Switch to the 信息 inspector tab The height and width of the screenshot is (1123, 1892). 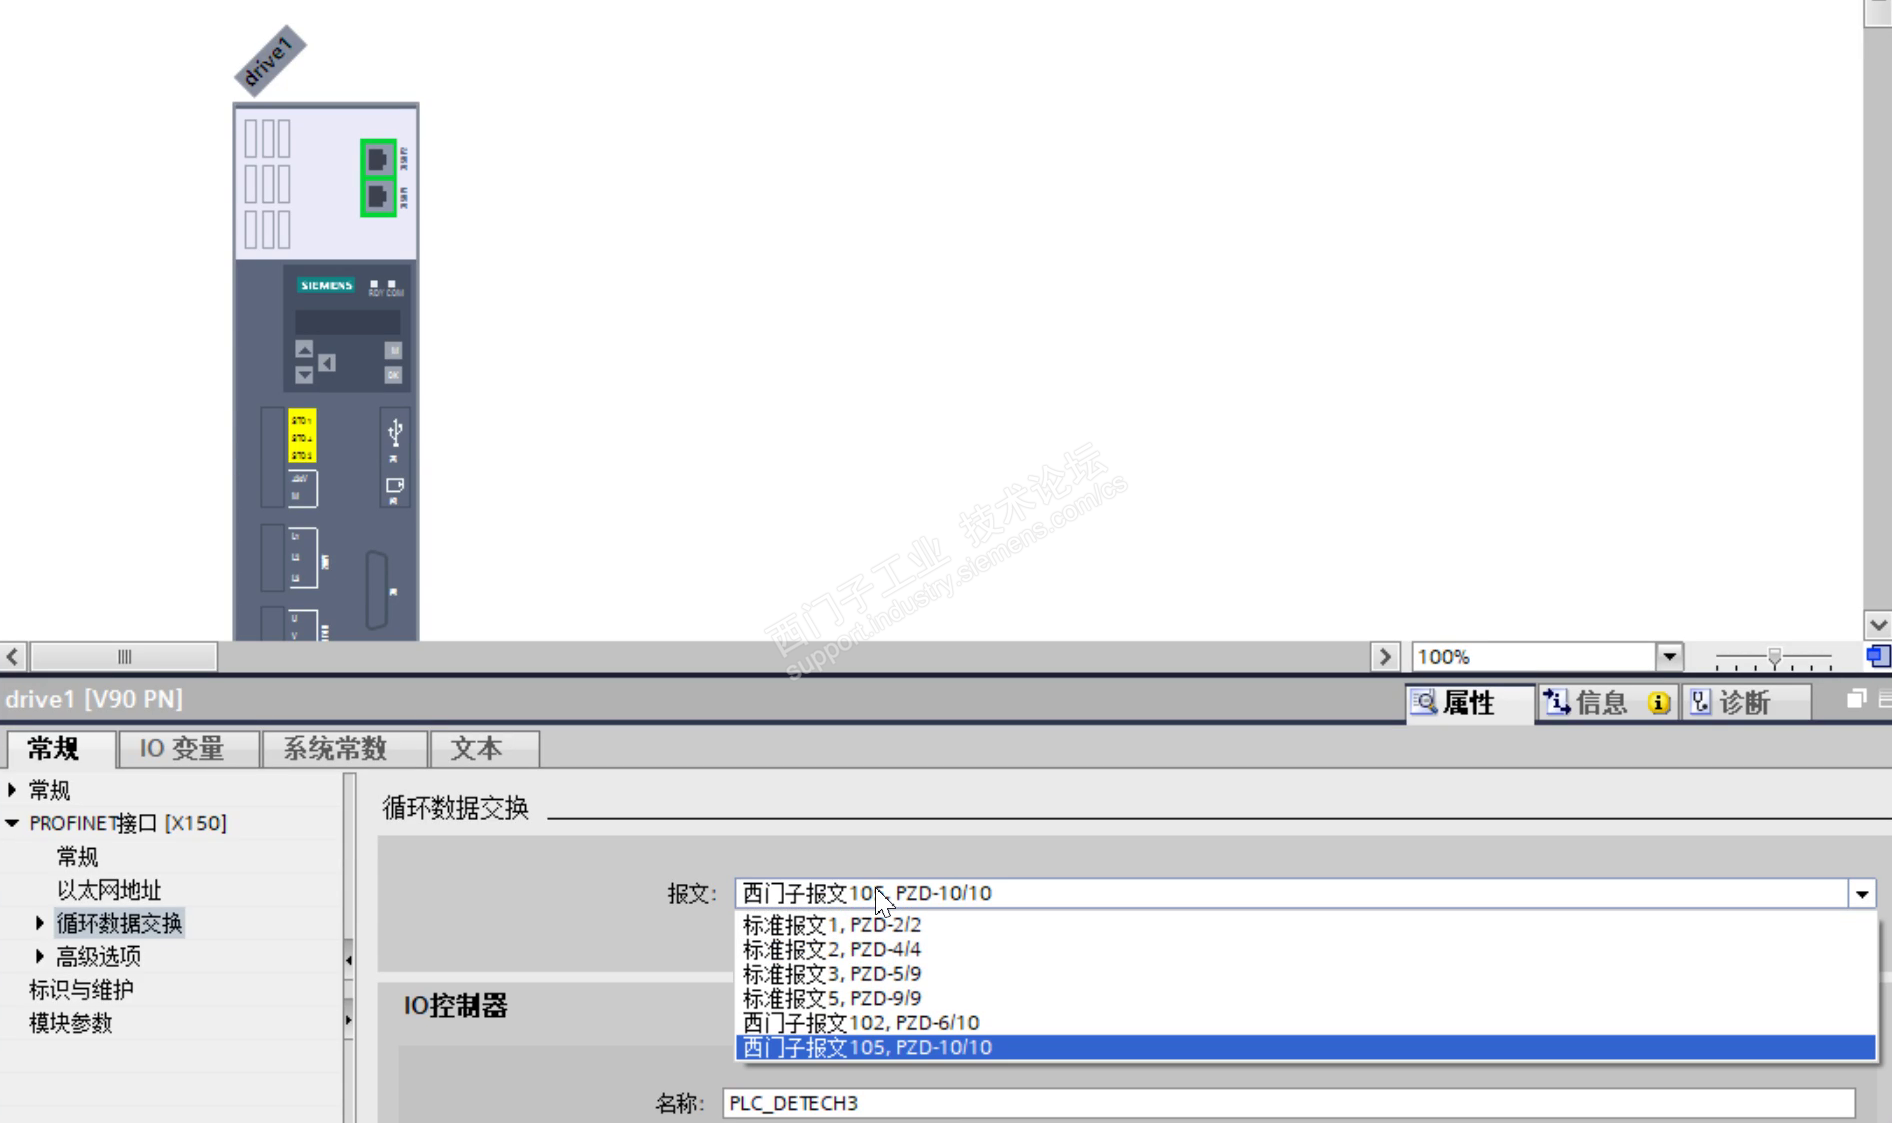1608,703
